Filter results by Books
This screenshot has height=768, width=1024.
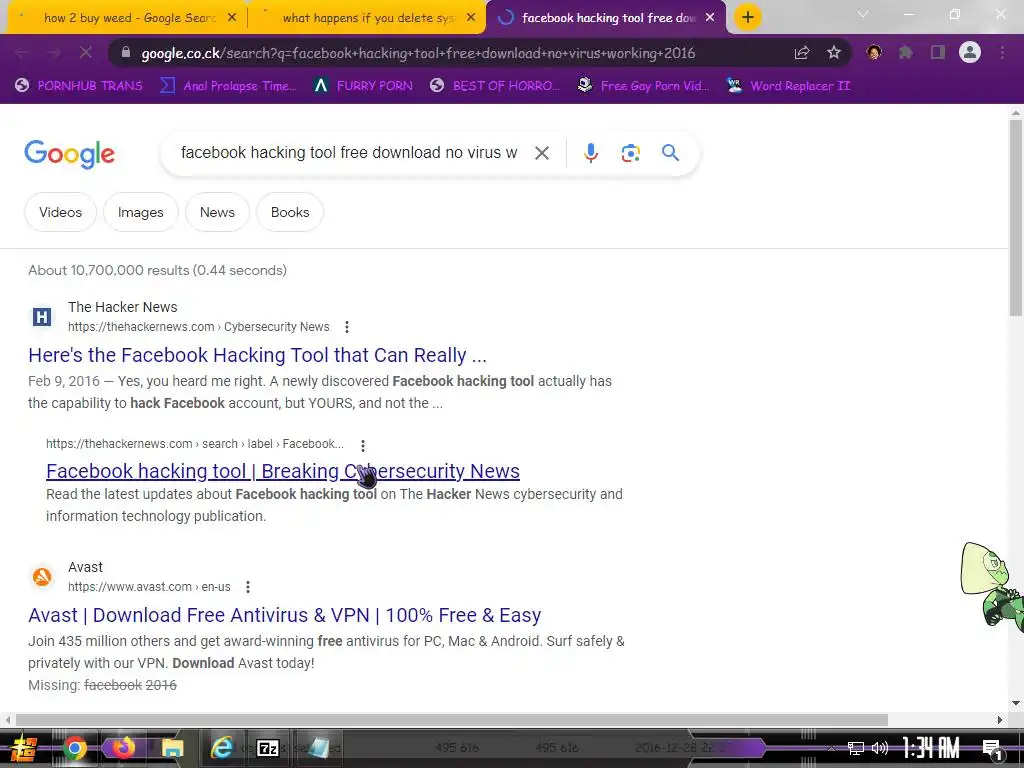(290, 212)
